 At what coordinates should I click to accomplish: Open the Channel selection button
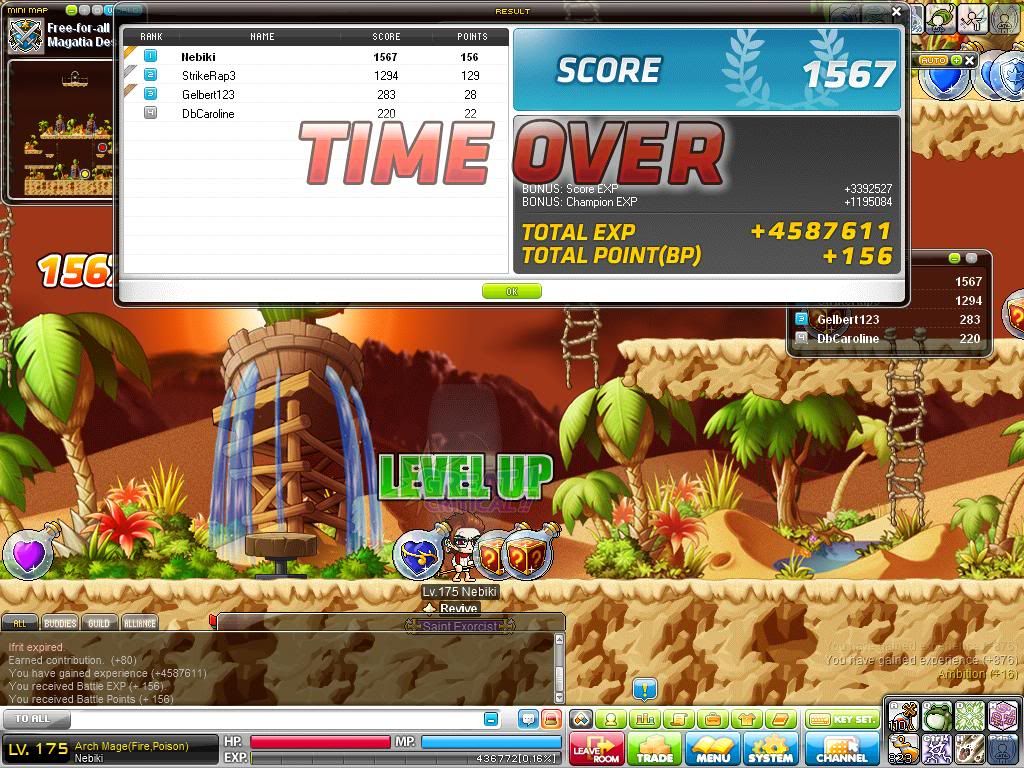pyautogui.click(x=842, y=748)
